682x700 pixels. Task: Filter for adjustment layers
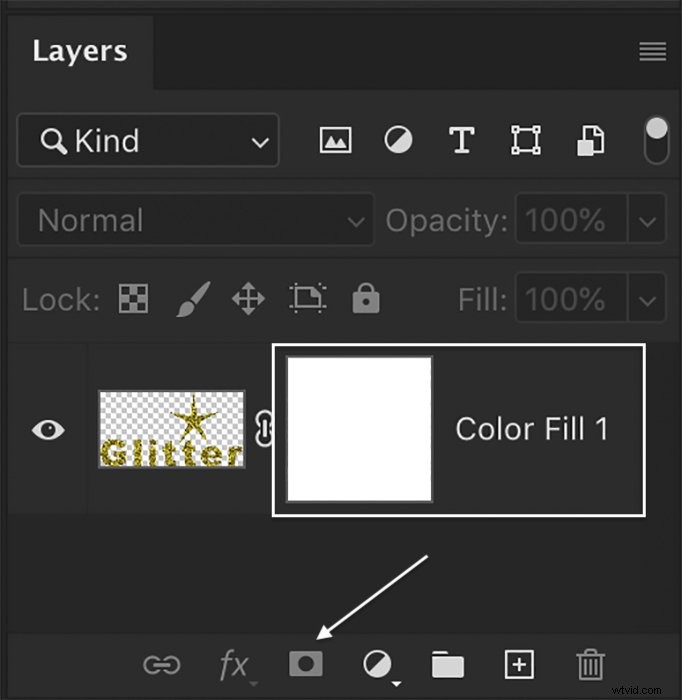(398, 140)
